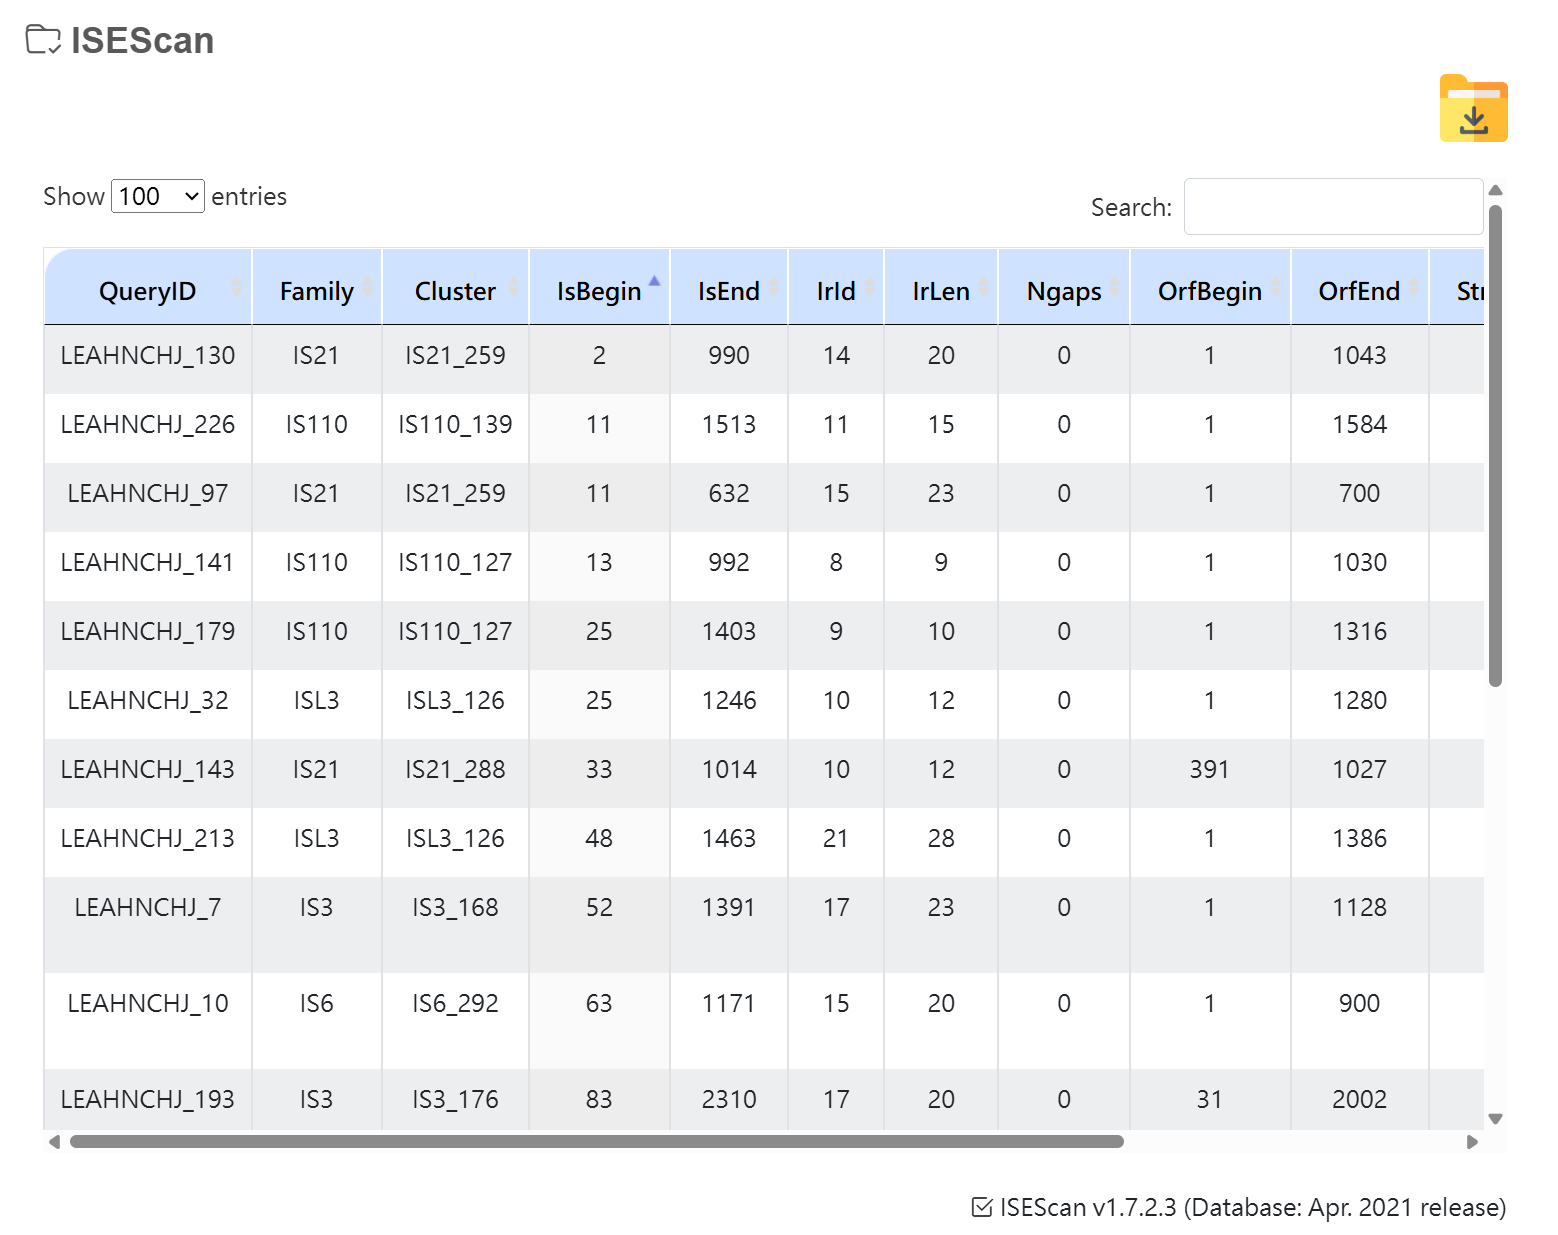Select the IS110_139 cluster cell
The width and height of the screenshot is (1558, 1235).
click(455, 425)
